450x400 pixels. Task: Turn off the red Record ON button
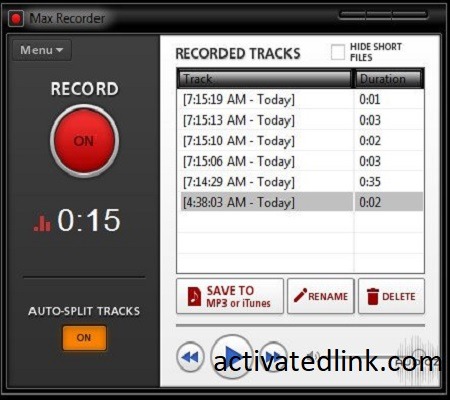[x=84, y=141]
